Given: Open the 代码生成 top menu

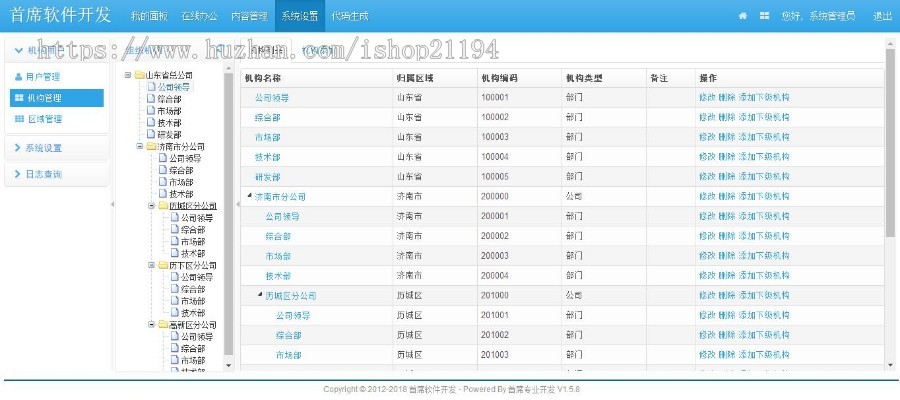Looking at the screenshot, I should (x=350, y=16).
